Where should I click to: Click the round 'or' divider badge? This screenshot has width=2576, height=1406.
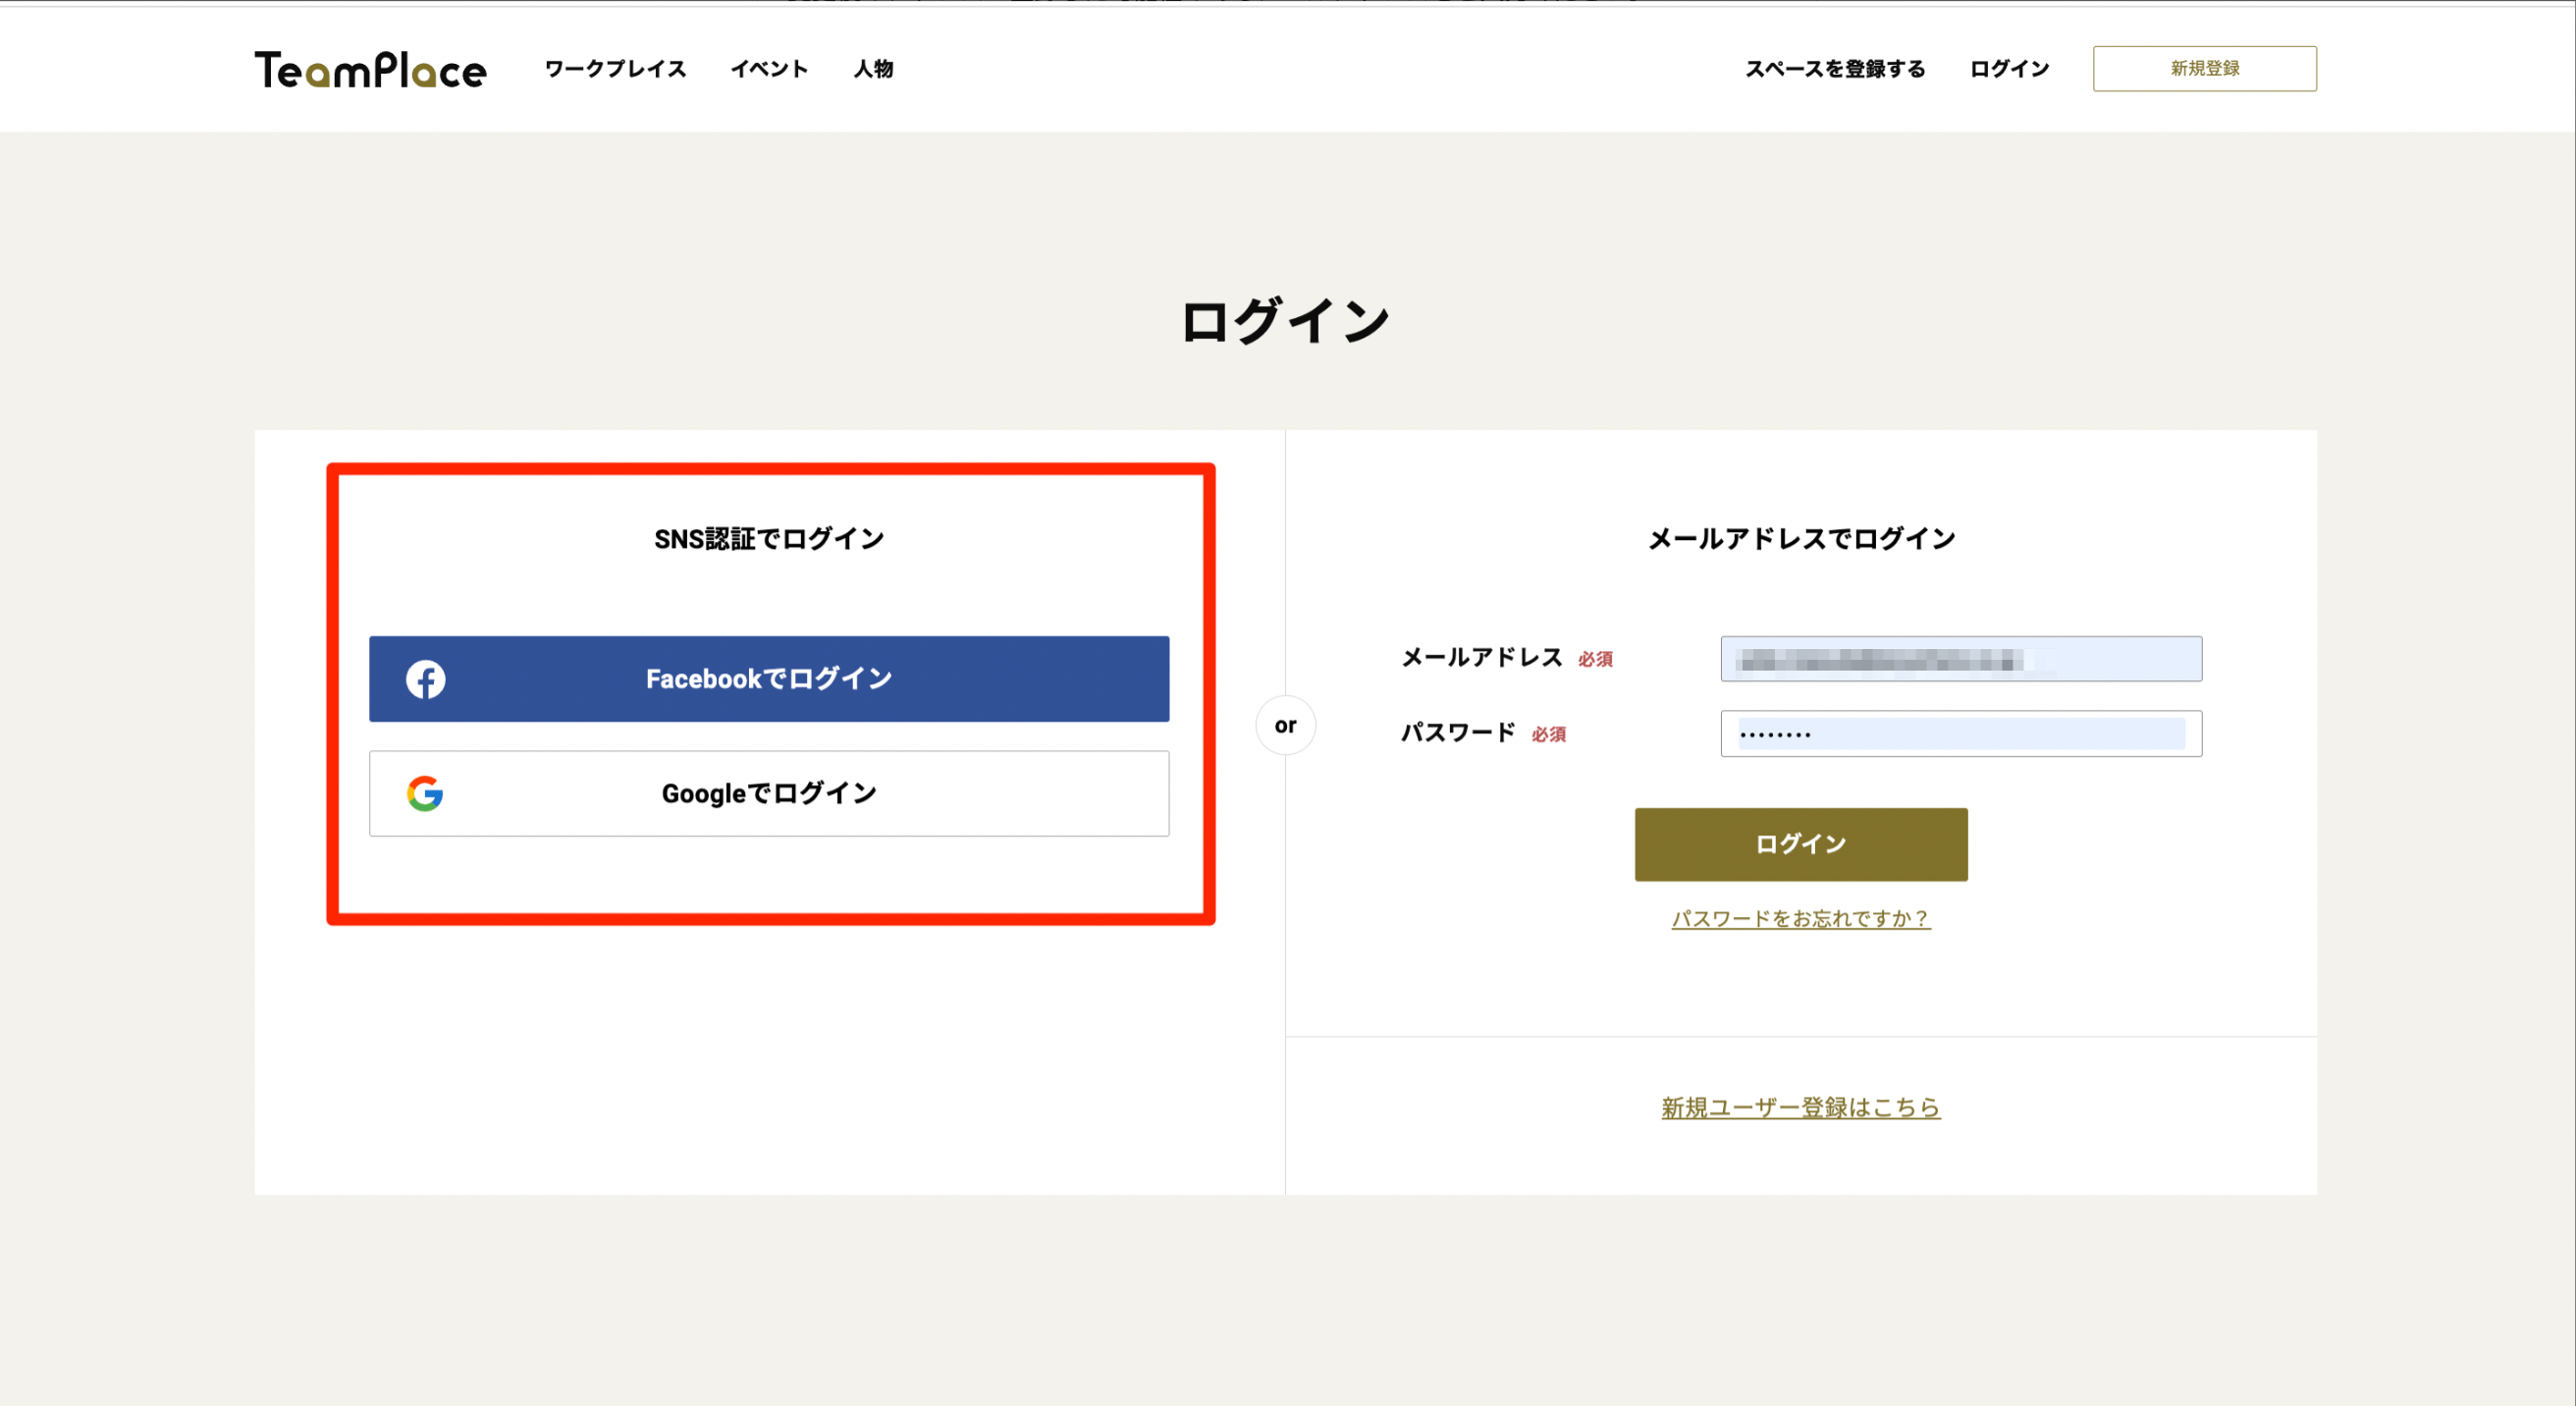pyautogui.click(x=1285, y=725)
